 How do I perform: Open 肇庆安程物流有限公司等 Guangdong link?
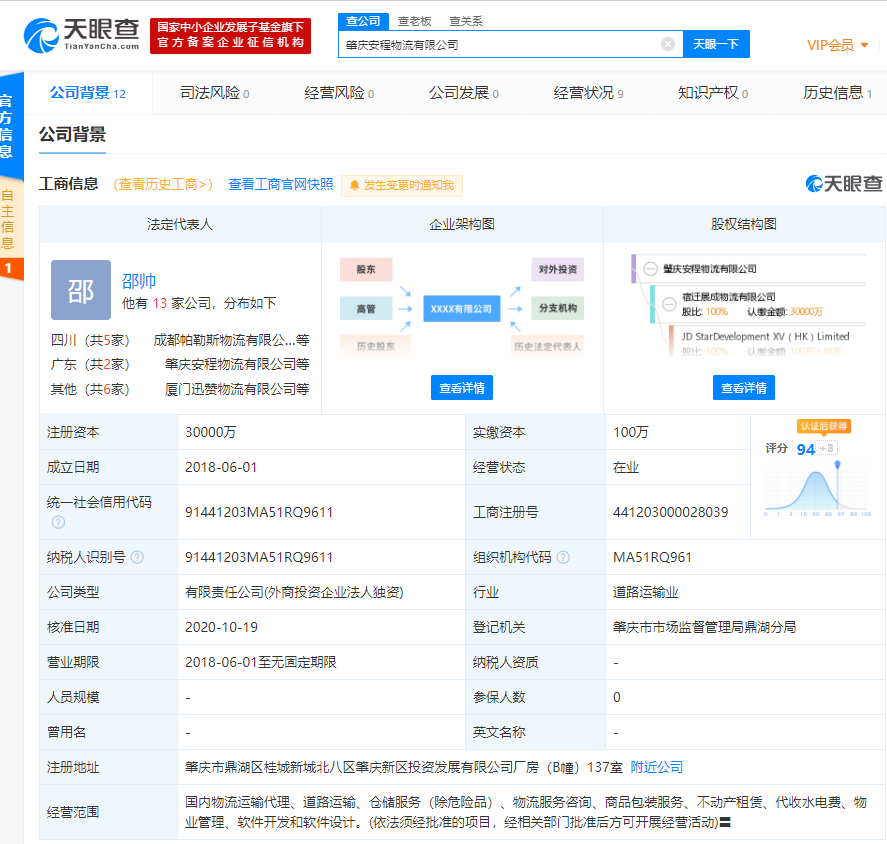(237, 364)
